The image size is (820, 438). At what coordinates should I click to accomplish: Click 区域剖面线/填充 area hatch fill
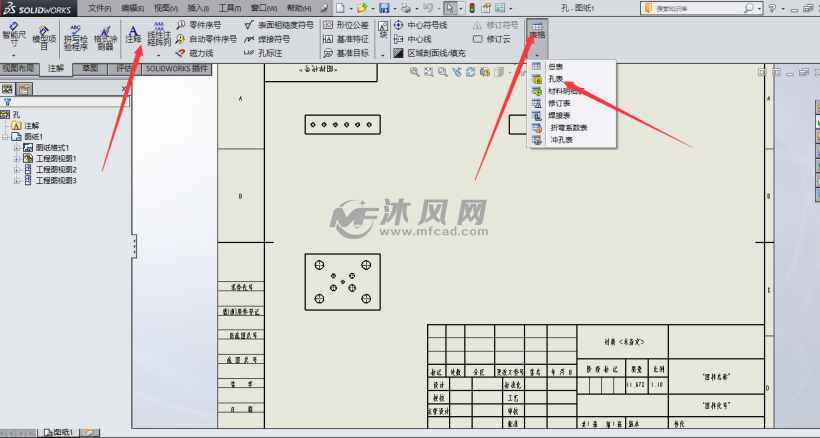tap(429, 53)
